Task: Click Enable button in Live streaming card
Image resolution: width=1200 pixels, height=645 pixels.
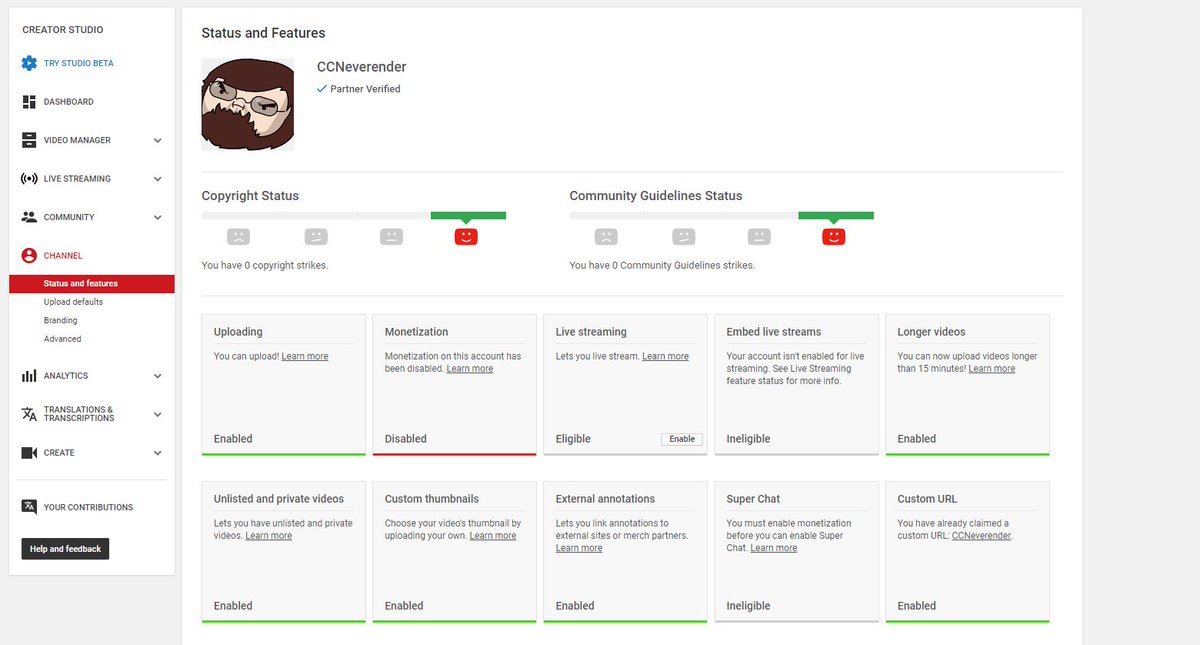Action: click(682, 439)
